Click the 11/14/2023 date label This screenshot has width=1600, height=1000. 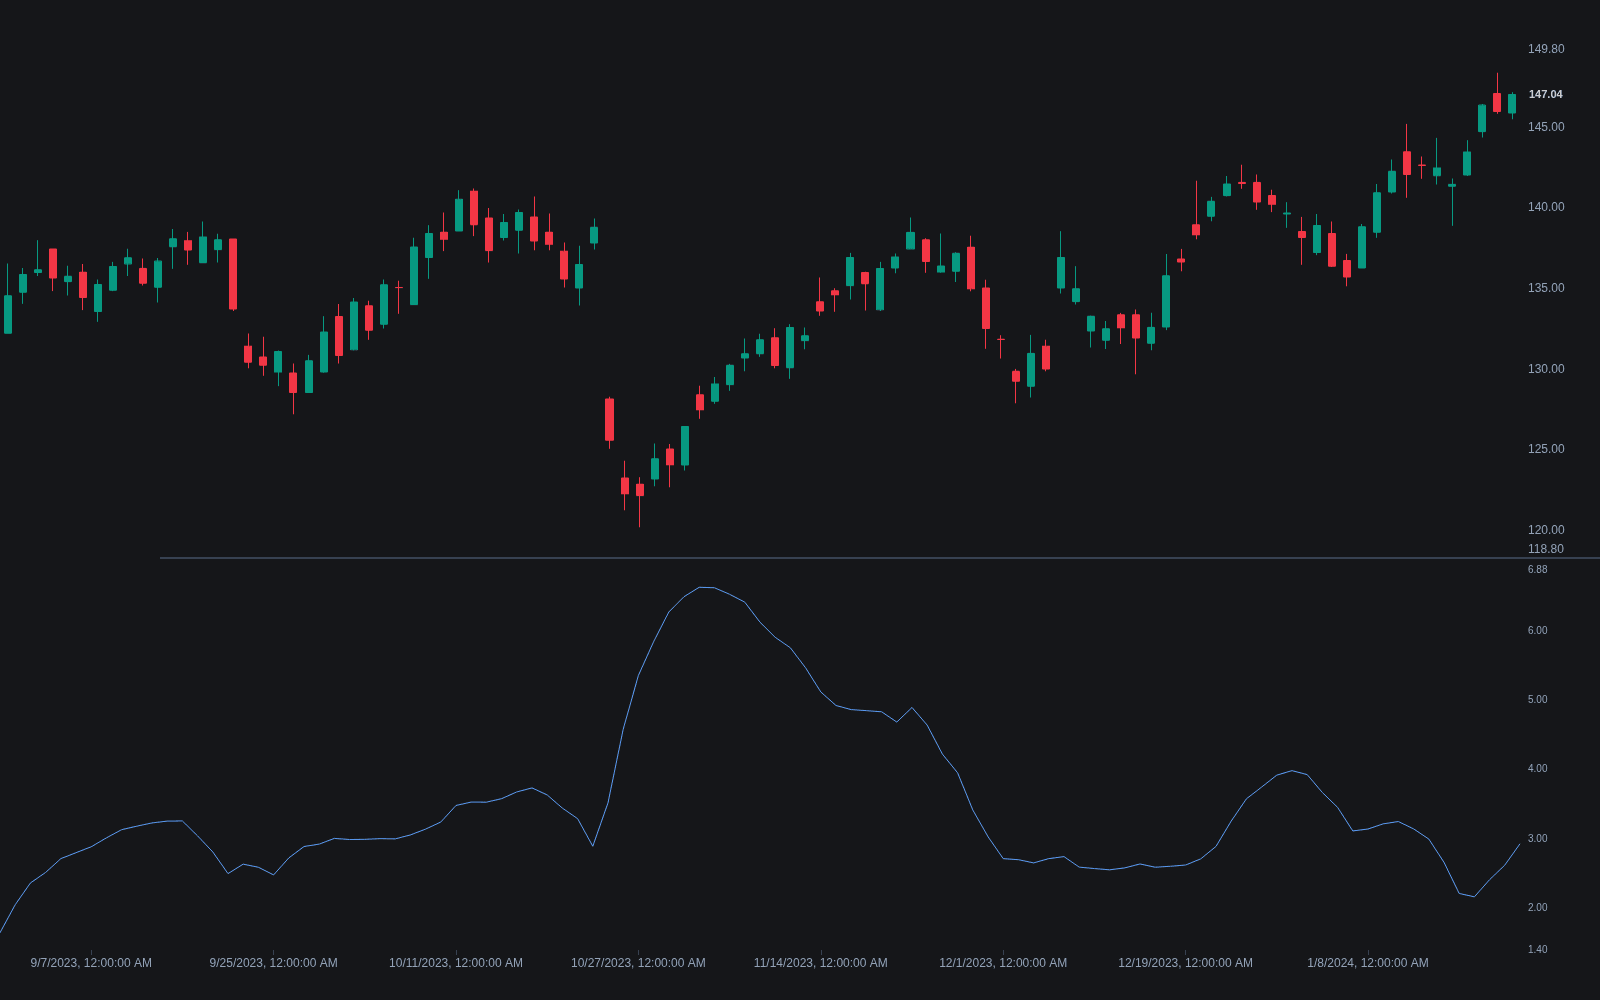[820, 963]
